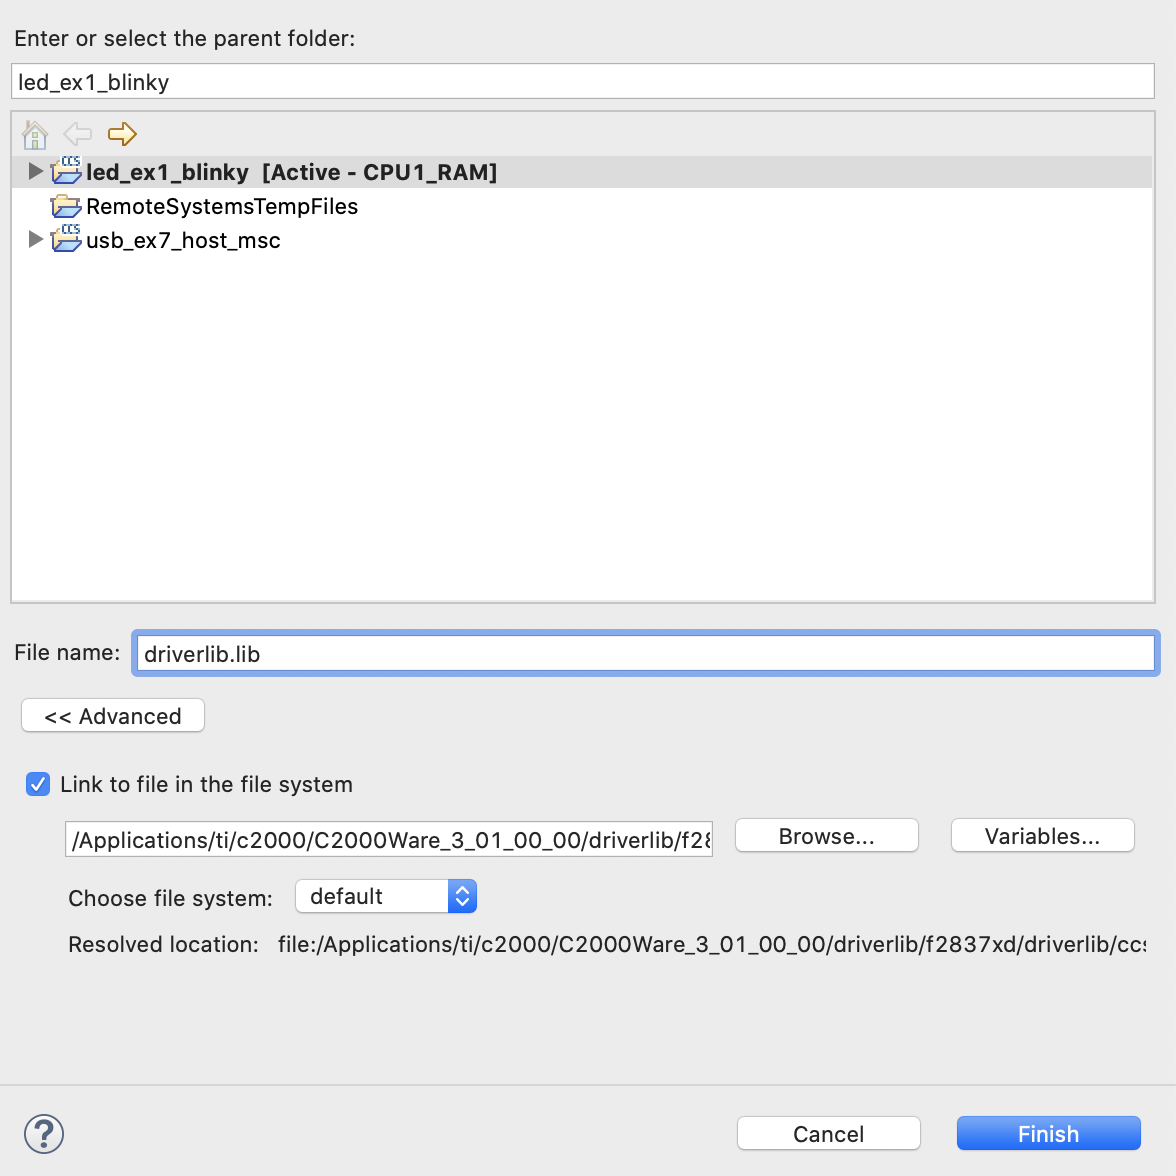Click the forward arrow icon
The image size is (1176, 1176).
[x=122, y=133]
